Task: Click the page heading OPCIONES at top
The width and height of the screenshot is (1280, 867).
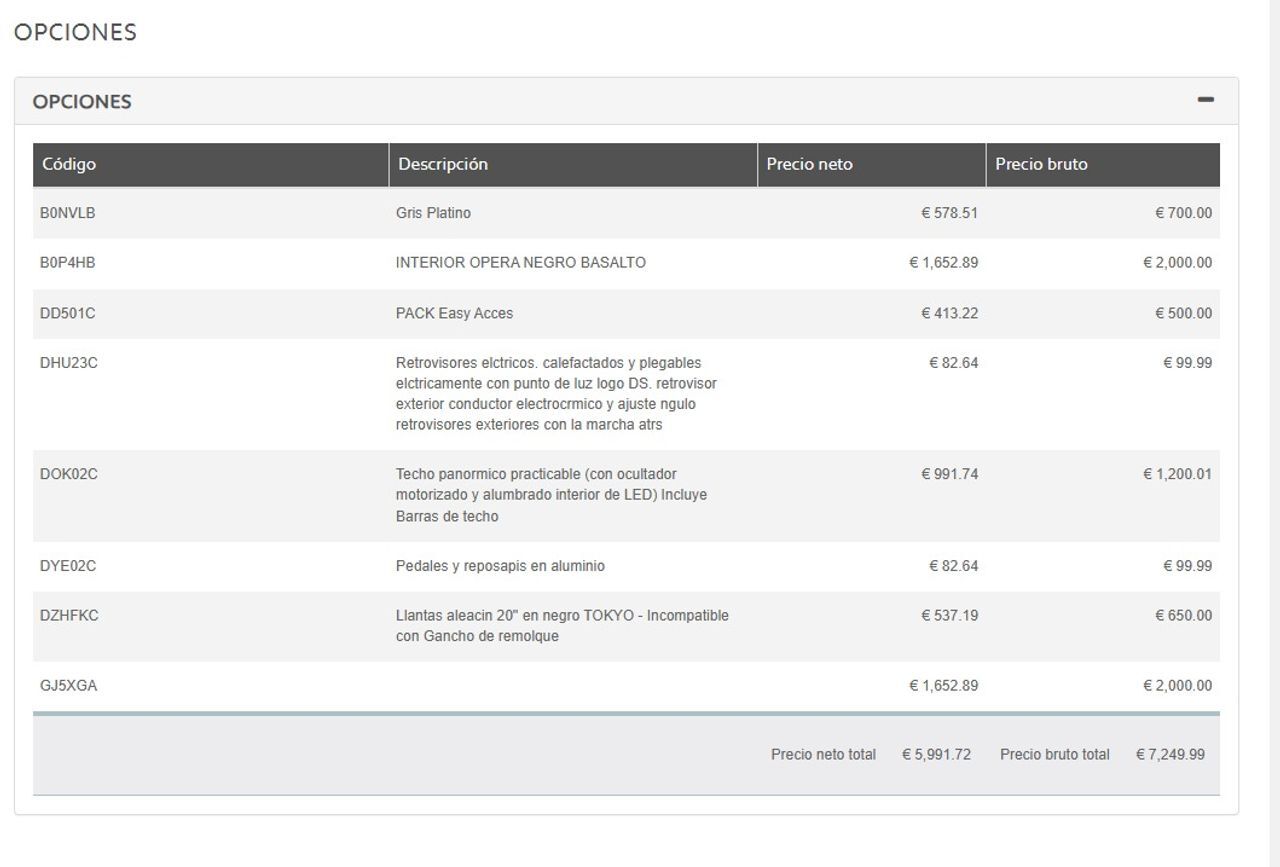Action: pyautogui.click(x=75, y=32)
